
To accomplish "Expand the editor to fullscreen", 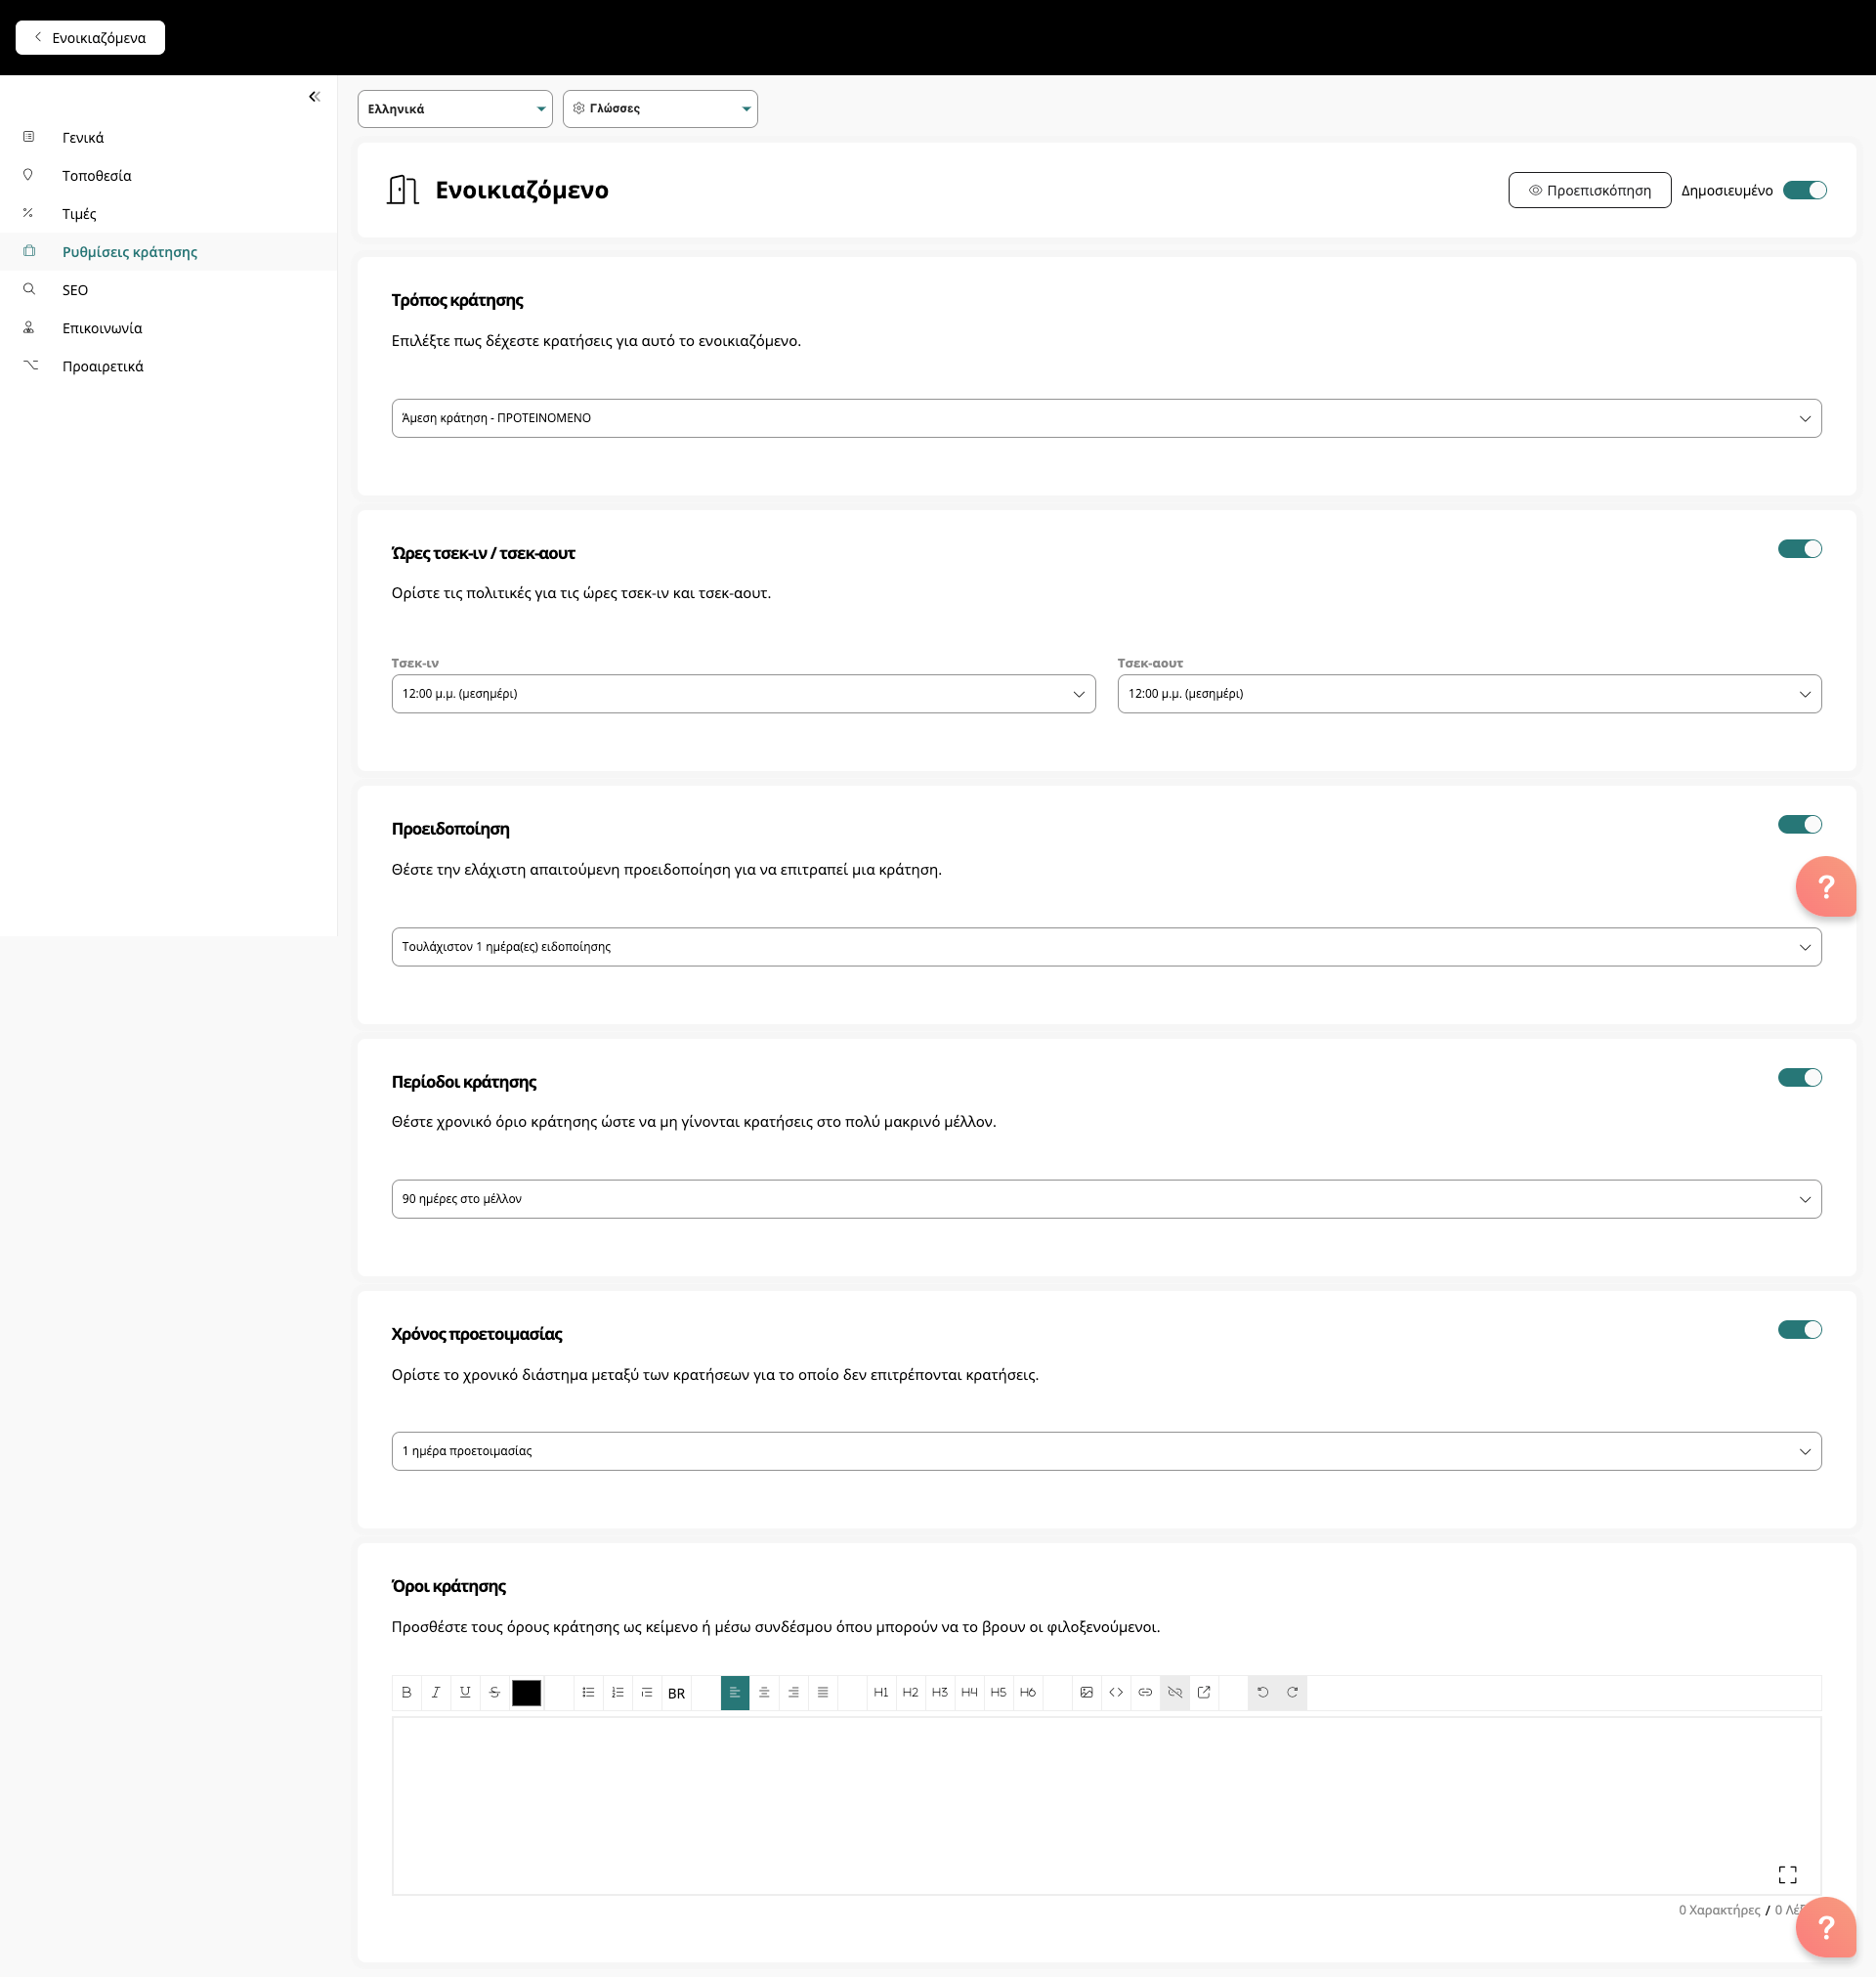I will 1787,1874.
